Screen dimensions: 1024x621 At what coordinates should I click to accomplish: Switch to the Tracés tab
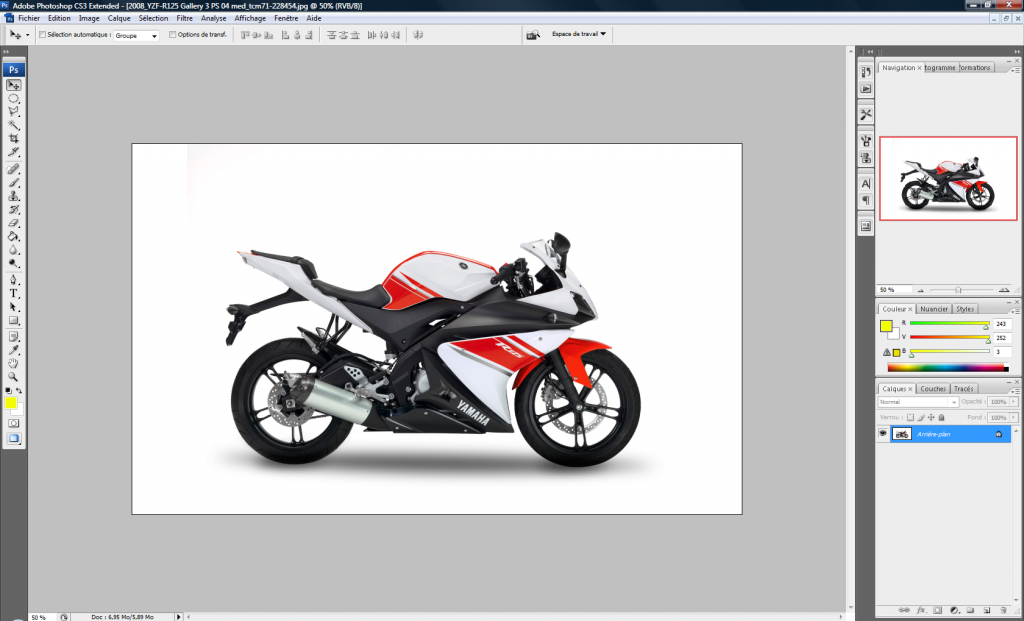pos(963,389)
